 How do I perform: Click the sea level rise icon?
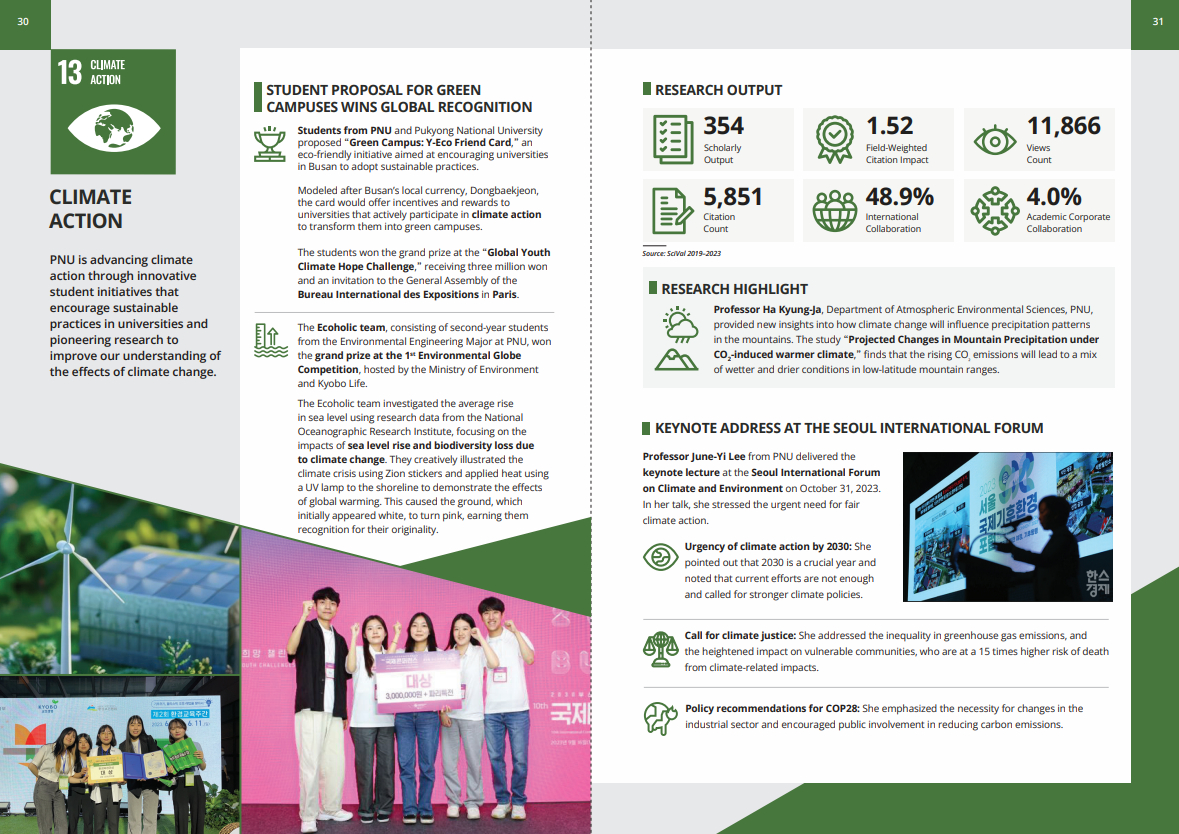pos(270,340)
